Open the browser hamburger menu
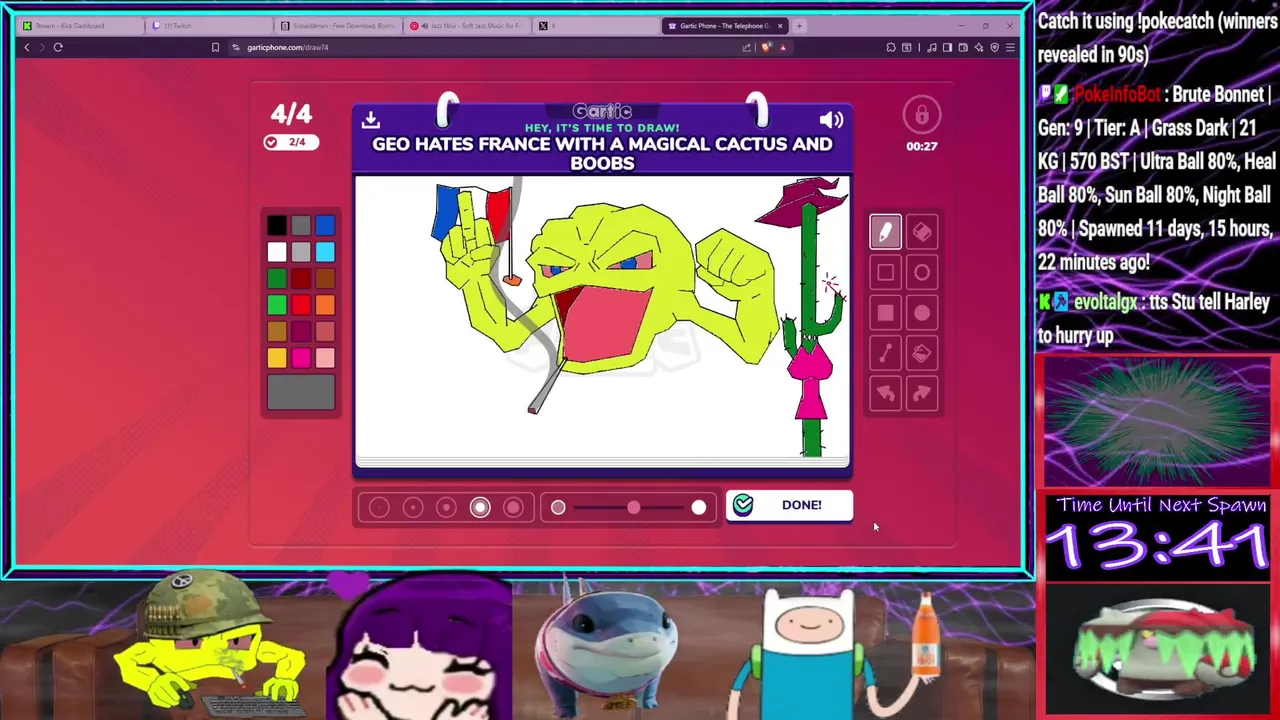Screen dimensions: 1280x720 (1010, 47)
